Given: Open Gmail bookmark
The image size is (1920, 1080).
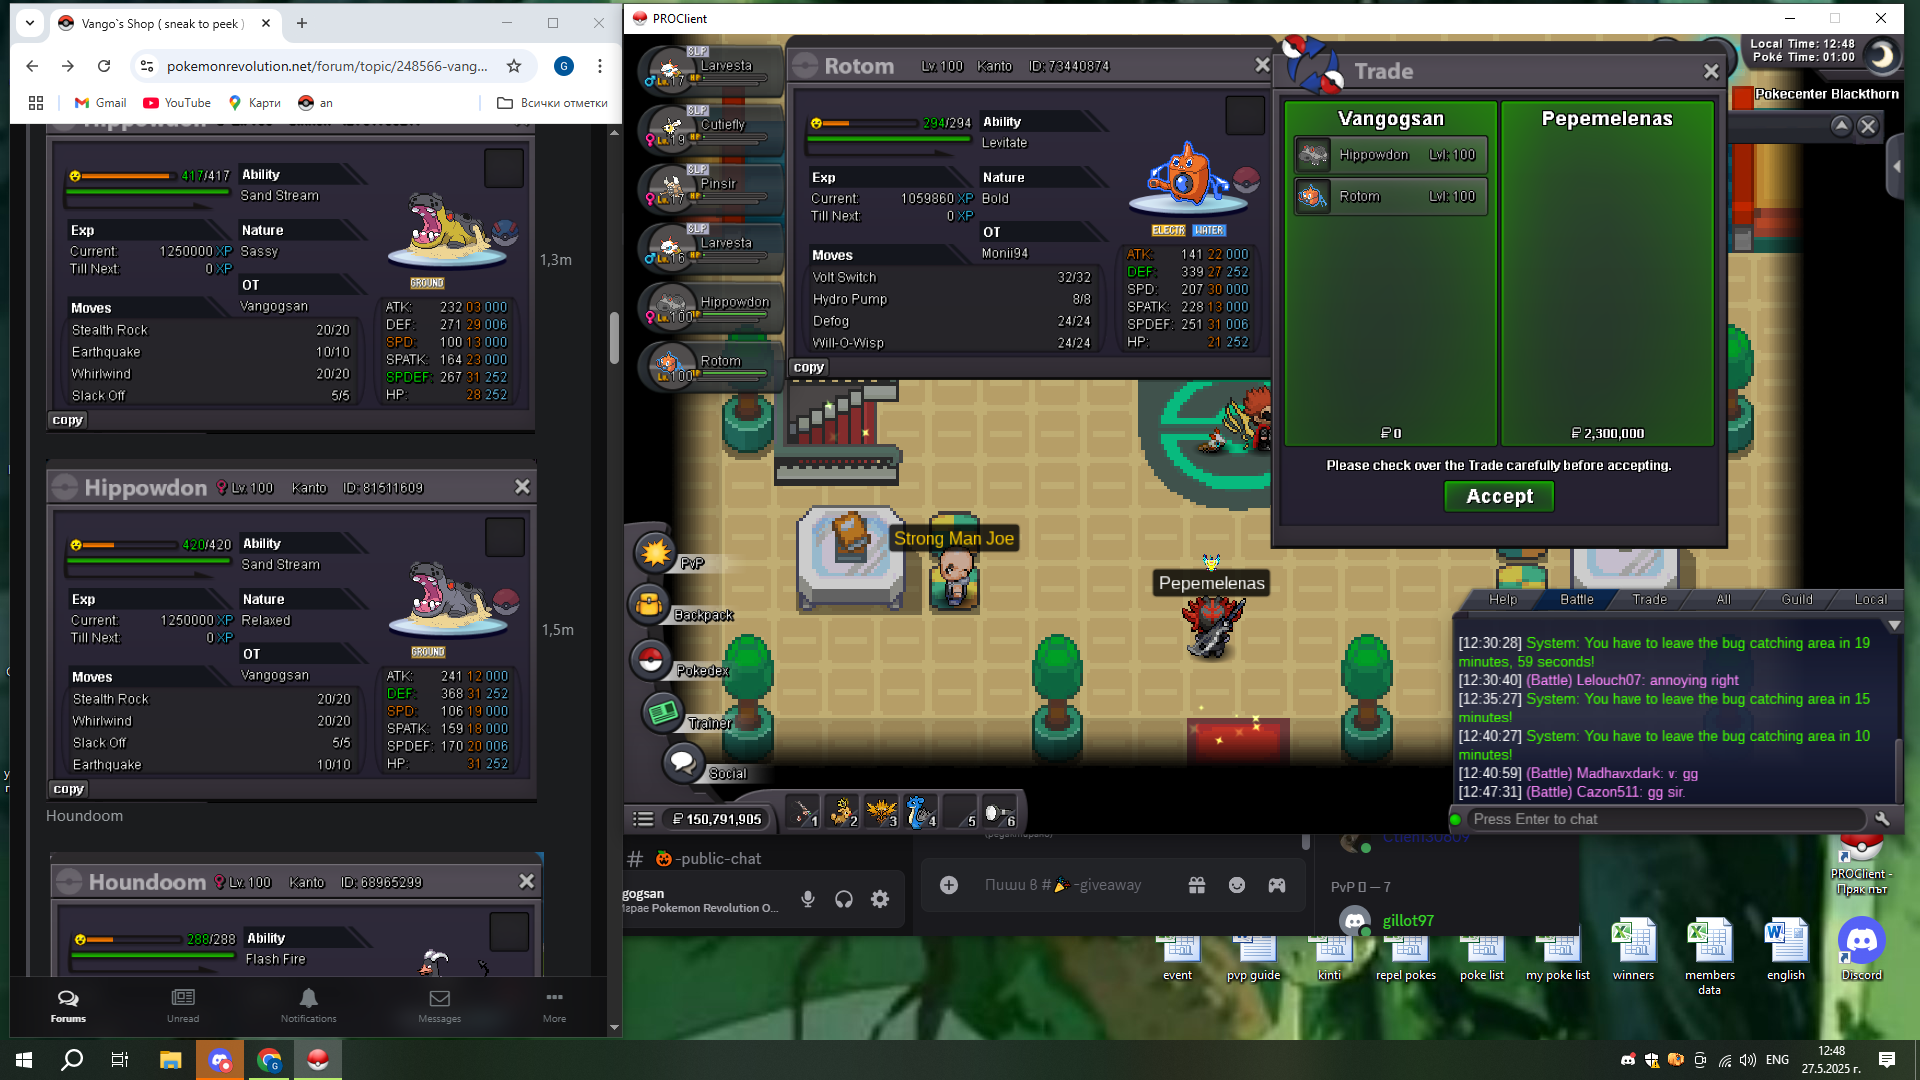Looking at the screenshot, I should [100, 103].
